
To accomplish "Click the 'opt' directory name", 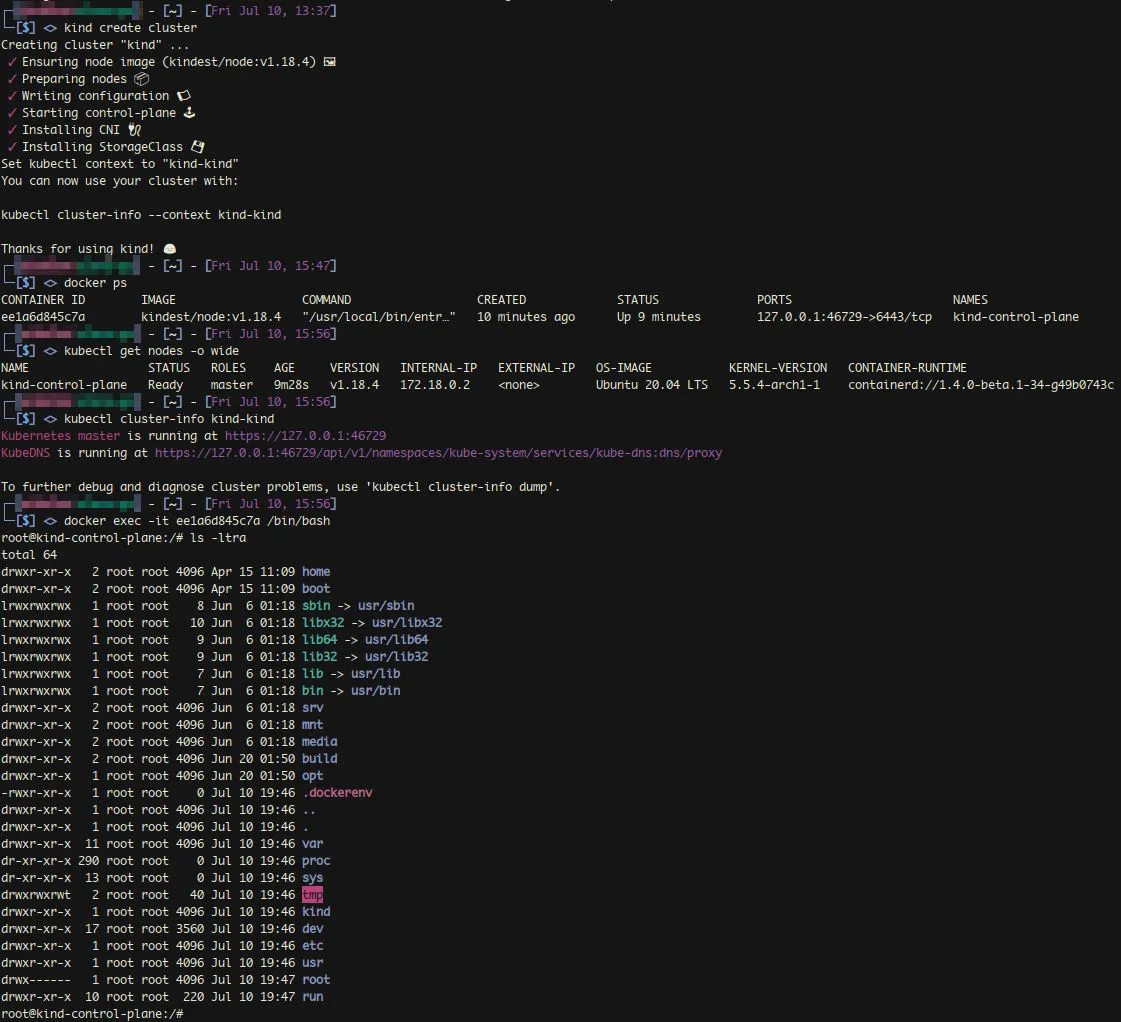I will click(312, 776).
